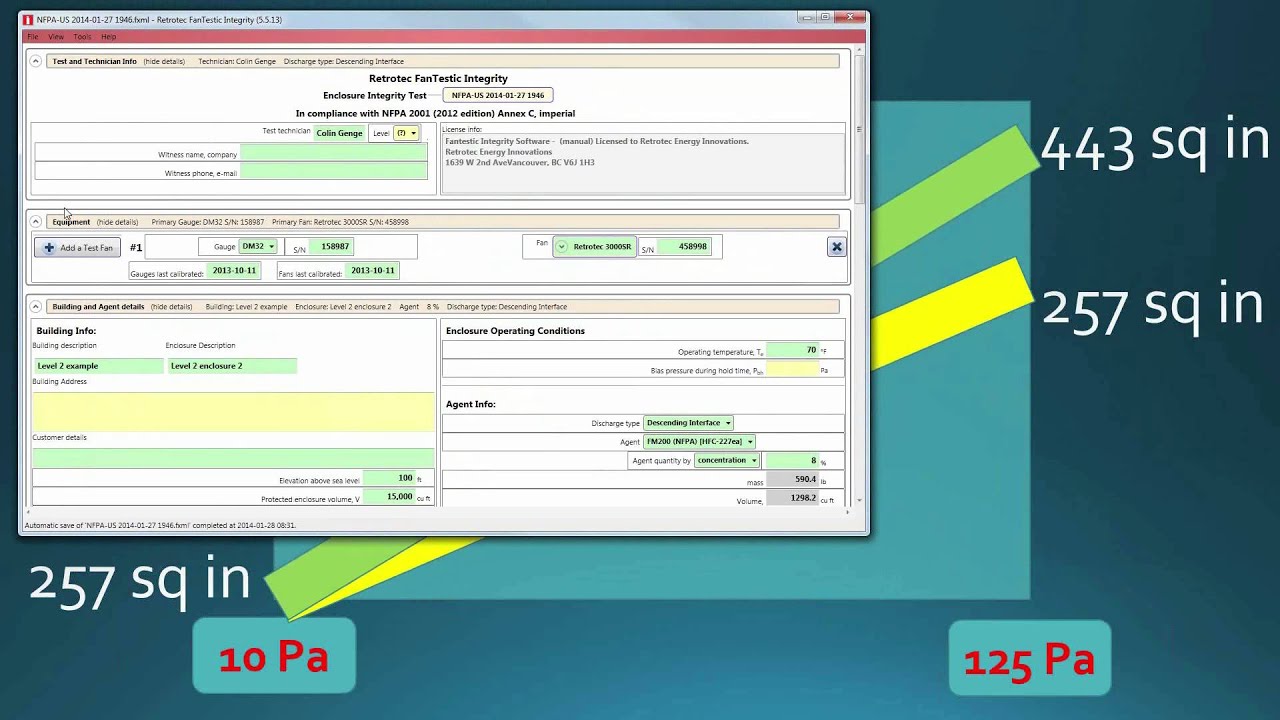The width and height of the screenshot is (1280, 720).
Task: Open the Tools menu
Action: pos(82,37)
